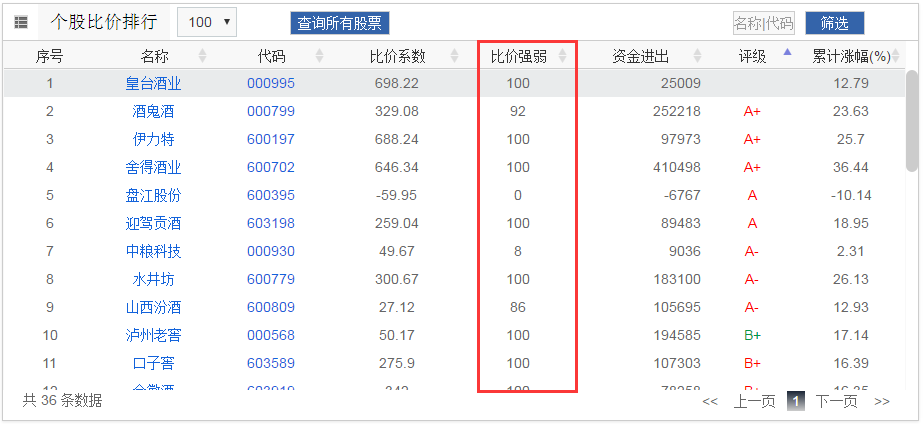Select page number 1
The width and height of the screenshot is (924, 424).
pos(796,402)
